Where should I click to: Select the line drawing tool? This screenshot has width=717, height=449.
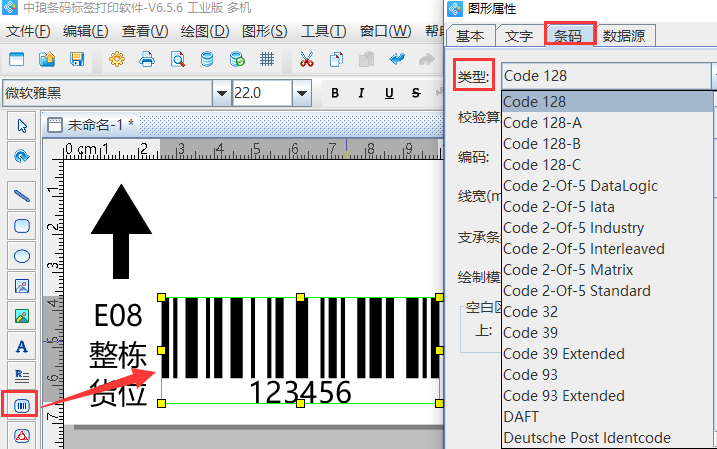[21, 194]
